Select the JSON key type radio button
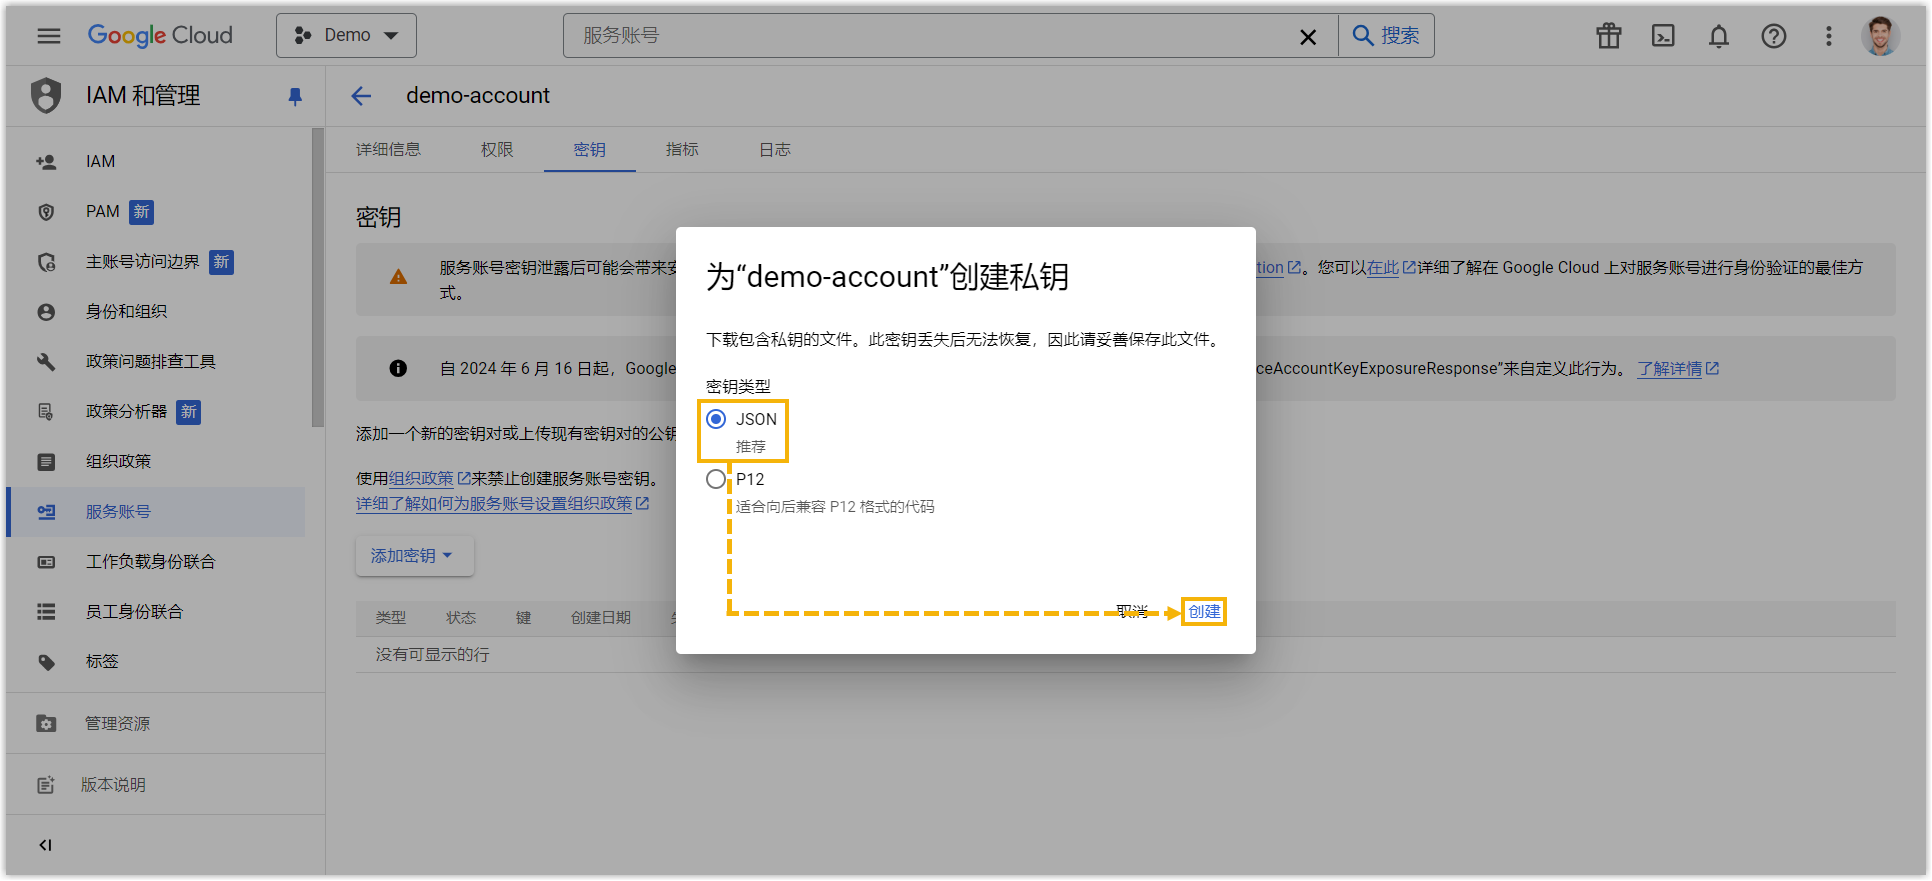The height and width of the screenshot is (881, 1932). (x=716, y=419)
